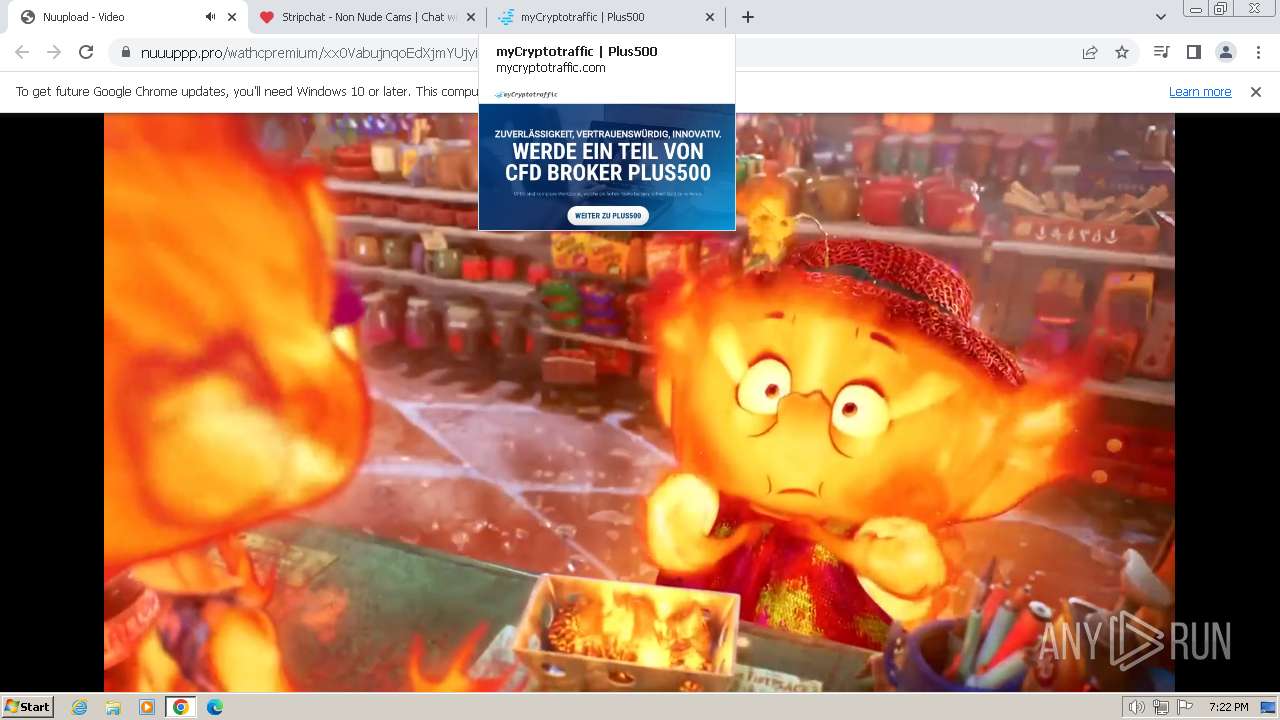Toggle the browser side panel
Viewport: 1280px width, 720px height.
pyautogui.click(x=1194, y=53)
